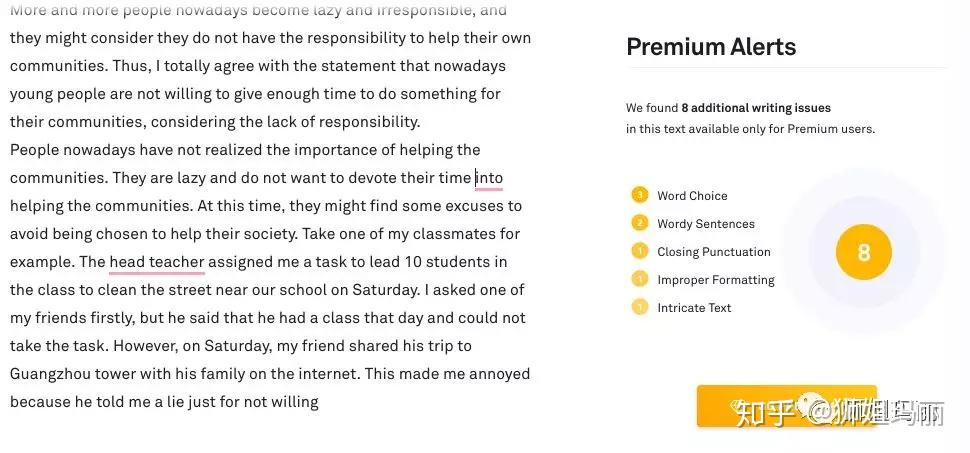
Task: Click the Premium Alerts heading
Action: pyautogui.click(x=711, y=47)
